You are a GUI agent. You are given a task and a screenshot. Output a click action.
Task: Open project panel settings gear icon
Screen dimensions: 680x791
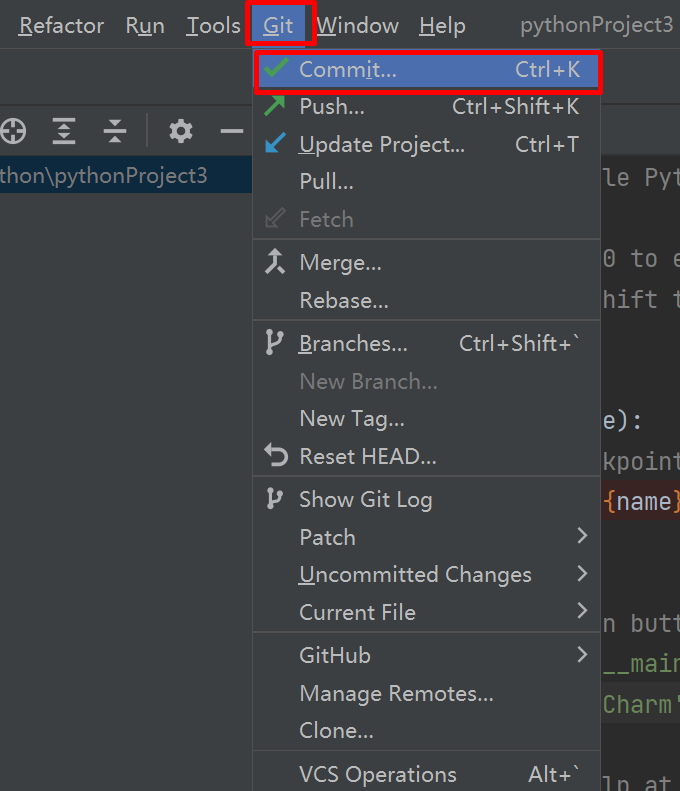(181, 131)
